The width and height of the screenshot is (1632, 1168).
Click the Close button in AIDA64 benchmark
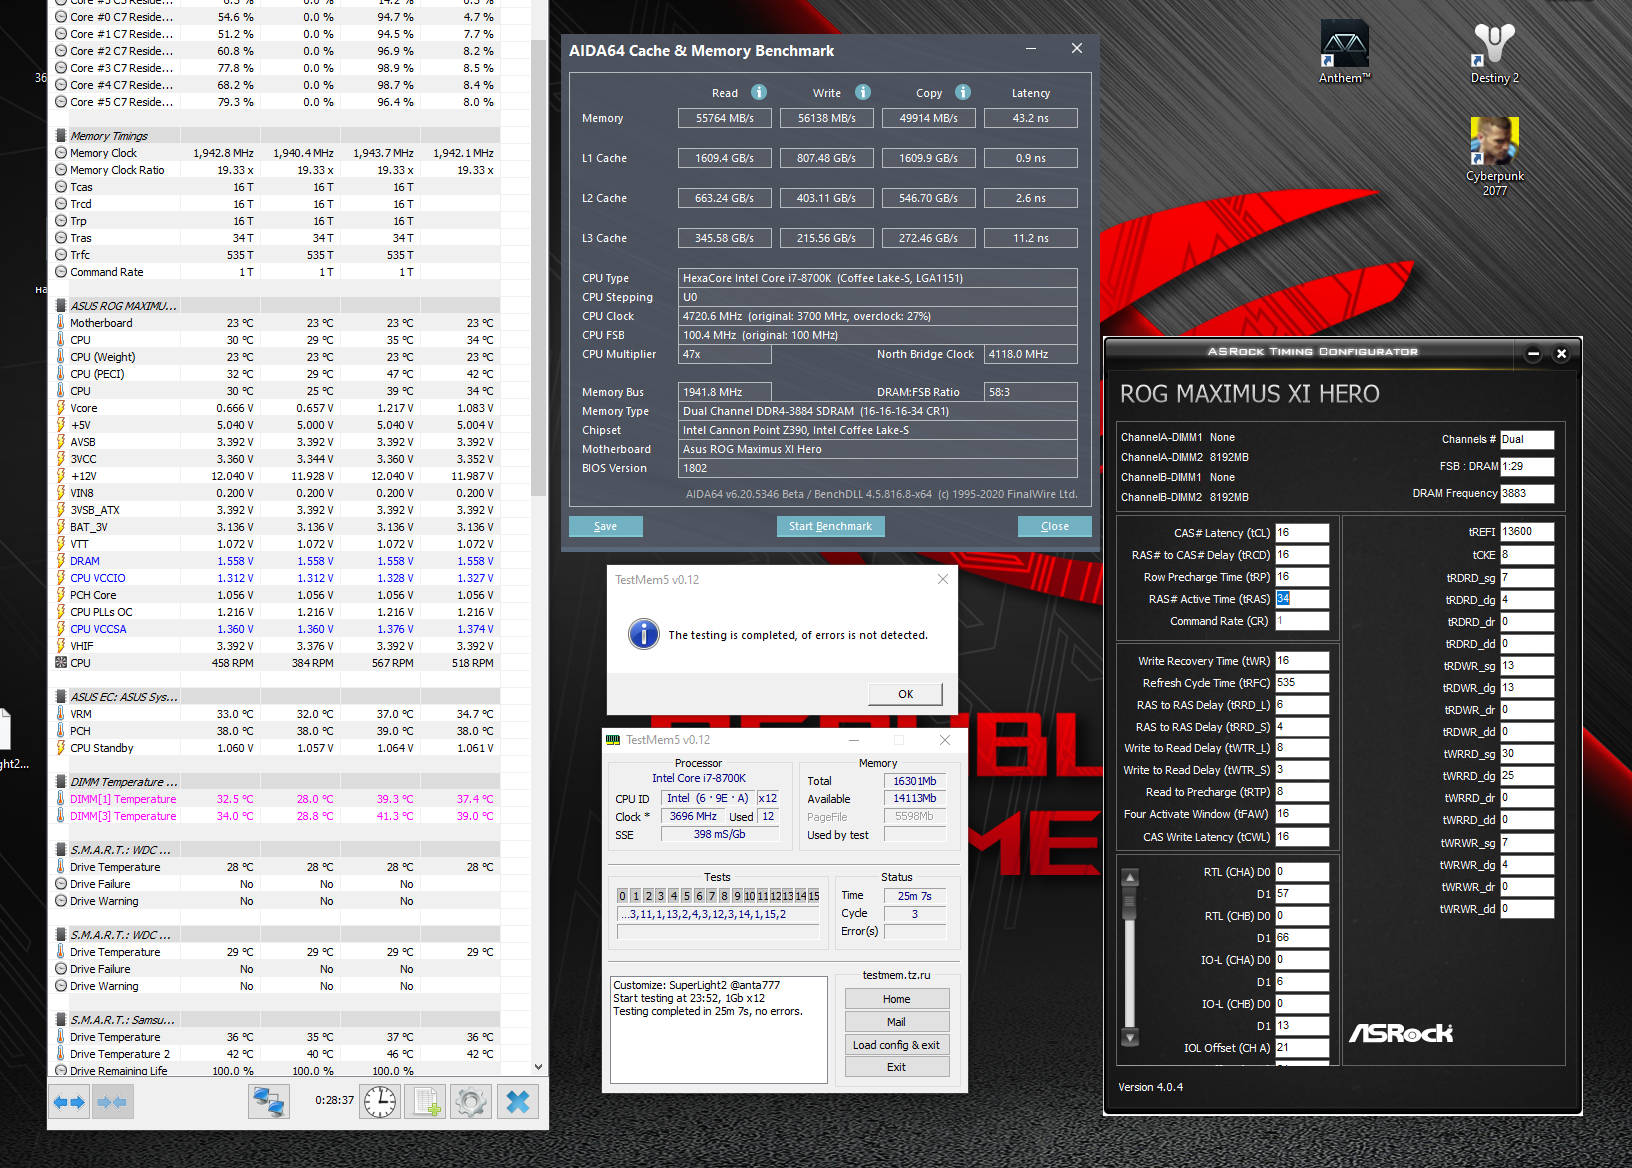coord(1055,526)
